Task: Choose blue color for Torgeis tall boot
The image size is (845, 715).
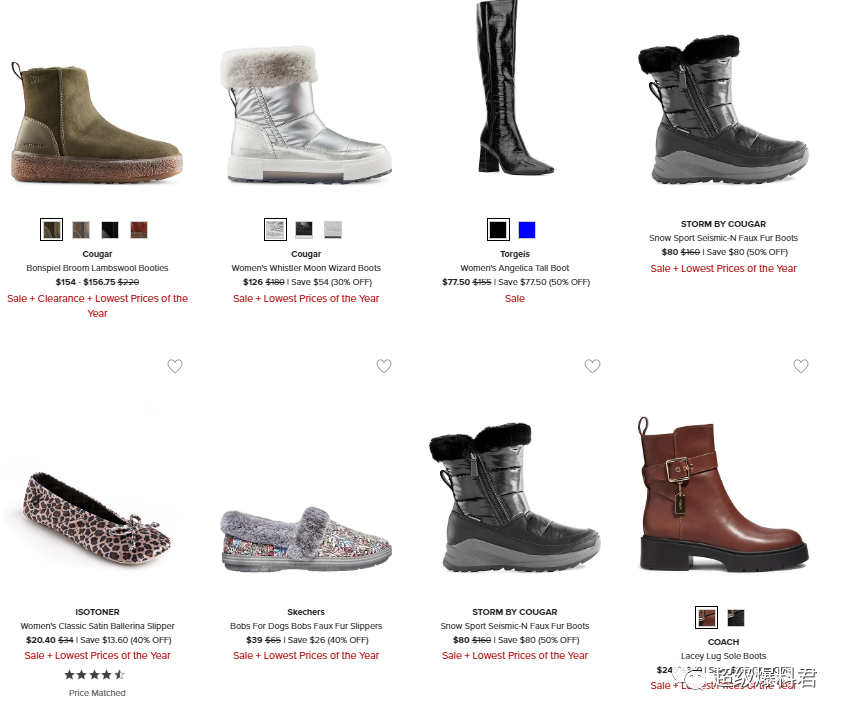Action: click(x=527, y=230)
